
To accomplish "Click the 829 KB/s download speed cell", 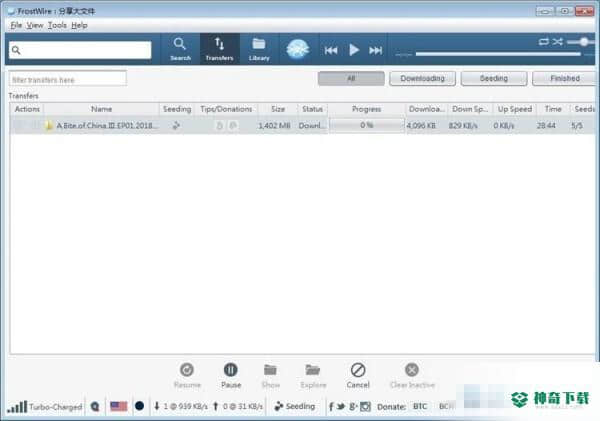I will click(x=463, y=126).
